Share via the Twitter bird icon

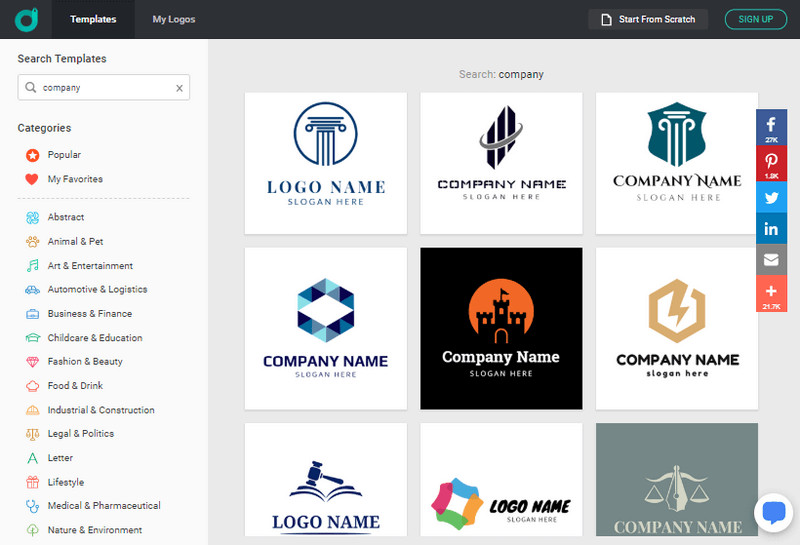click(771, 198)
